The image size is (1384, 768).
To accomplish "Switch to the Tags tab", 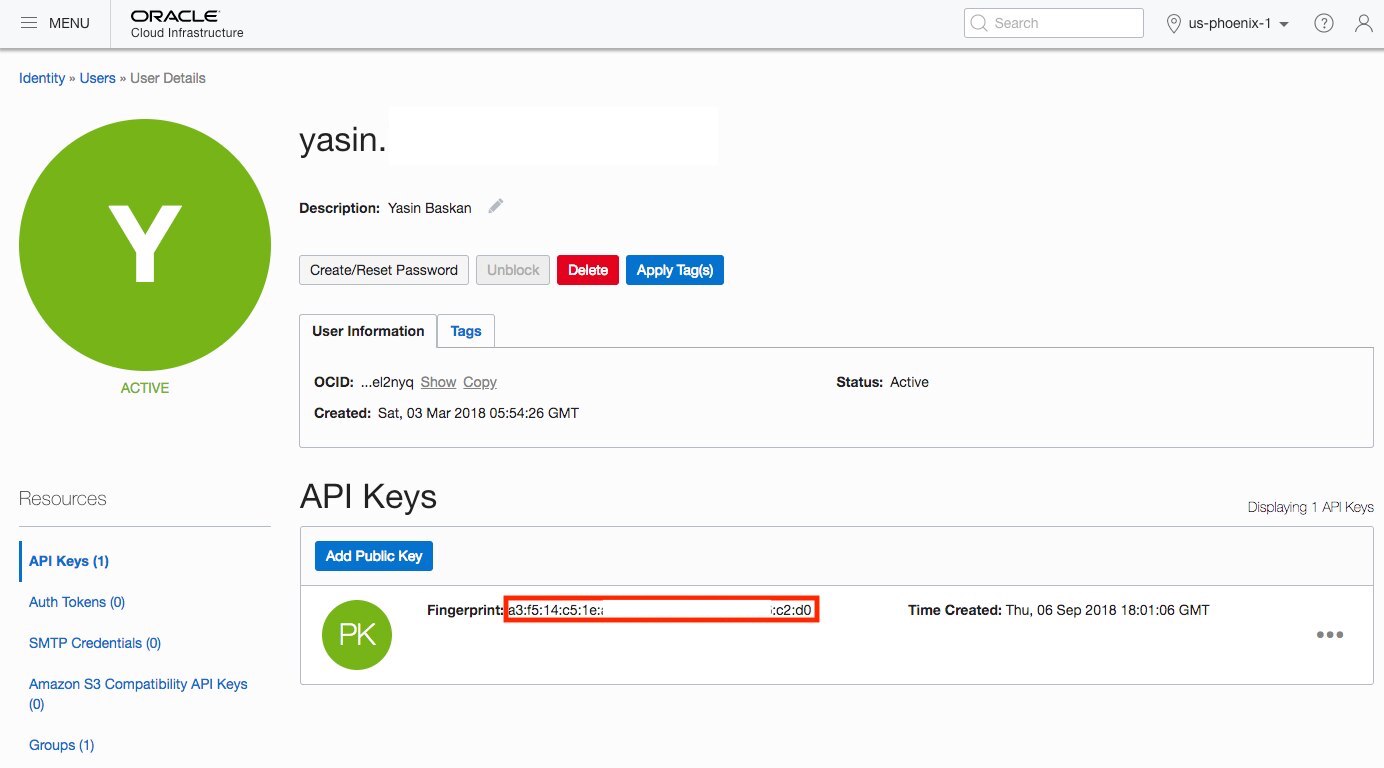I will pos(466,331).
